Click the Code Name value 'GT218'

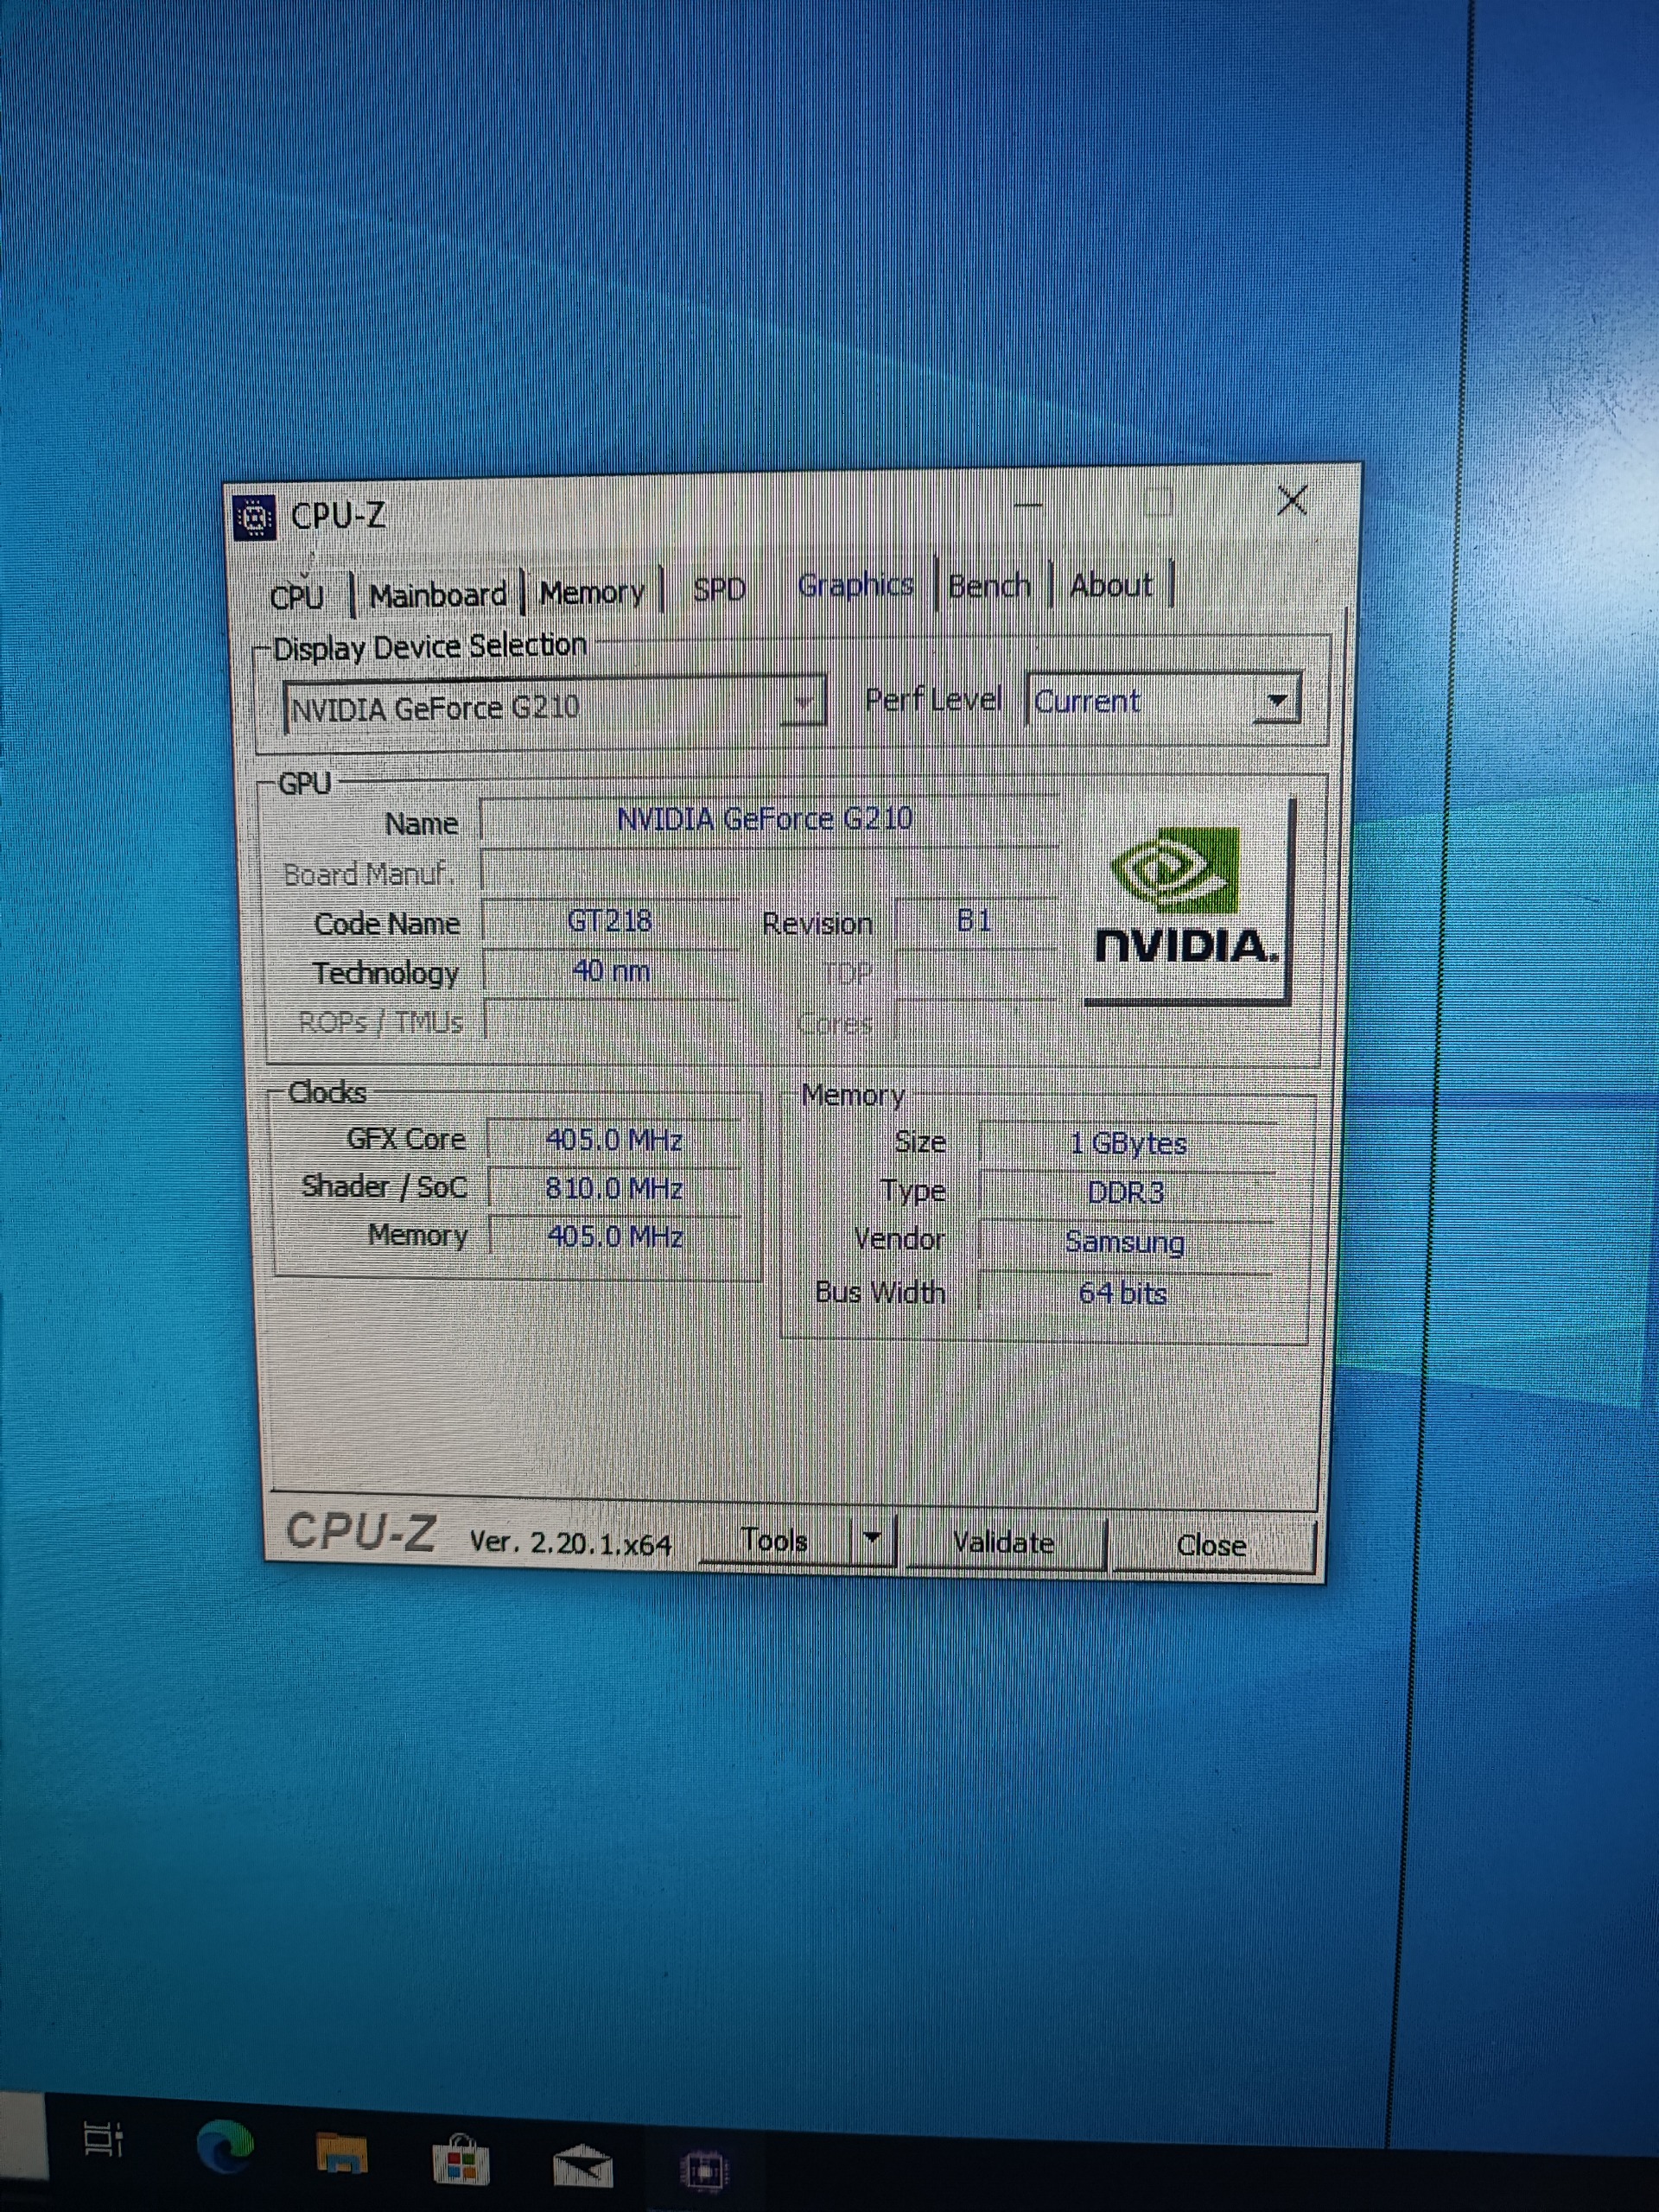[x=610, y=920]
